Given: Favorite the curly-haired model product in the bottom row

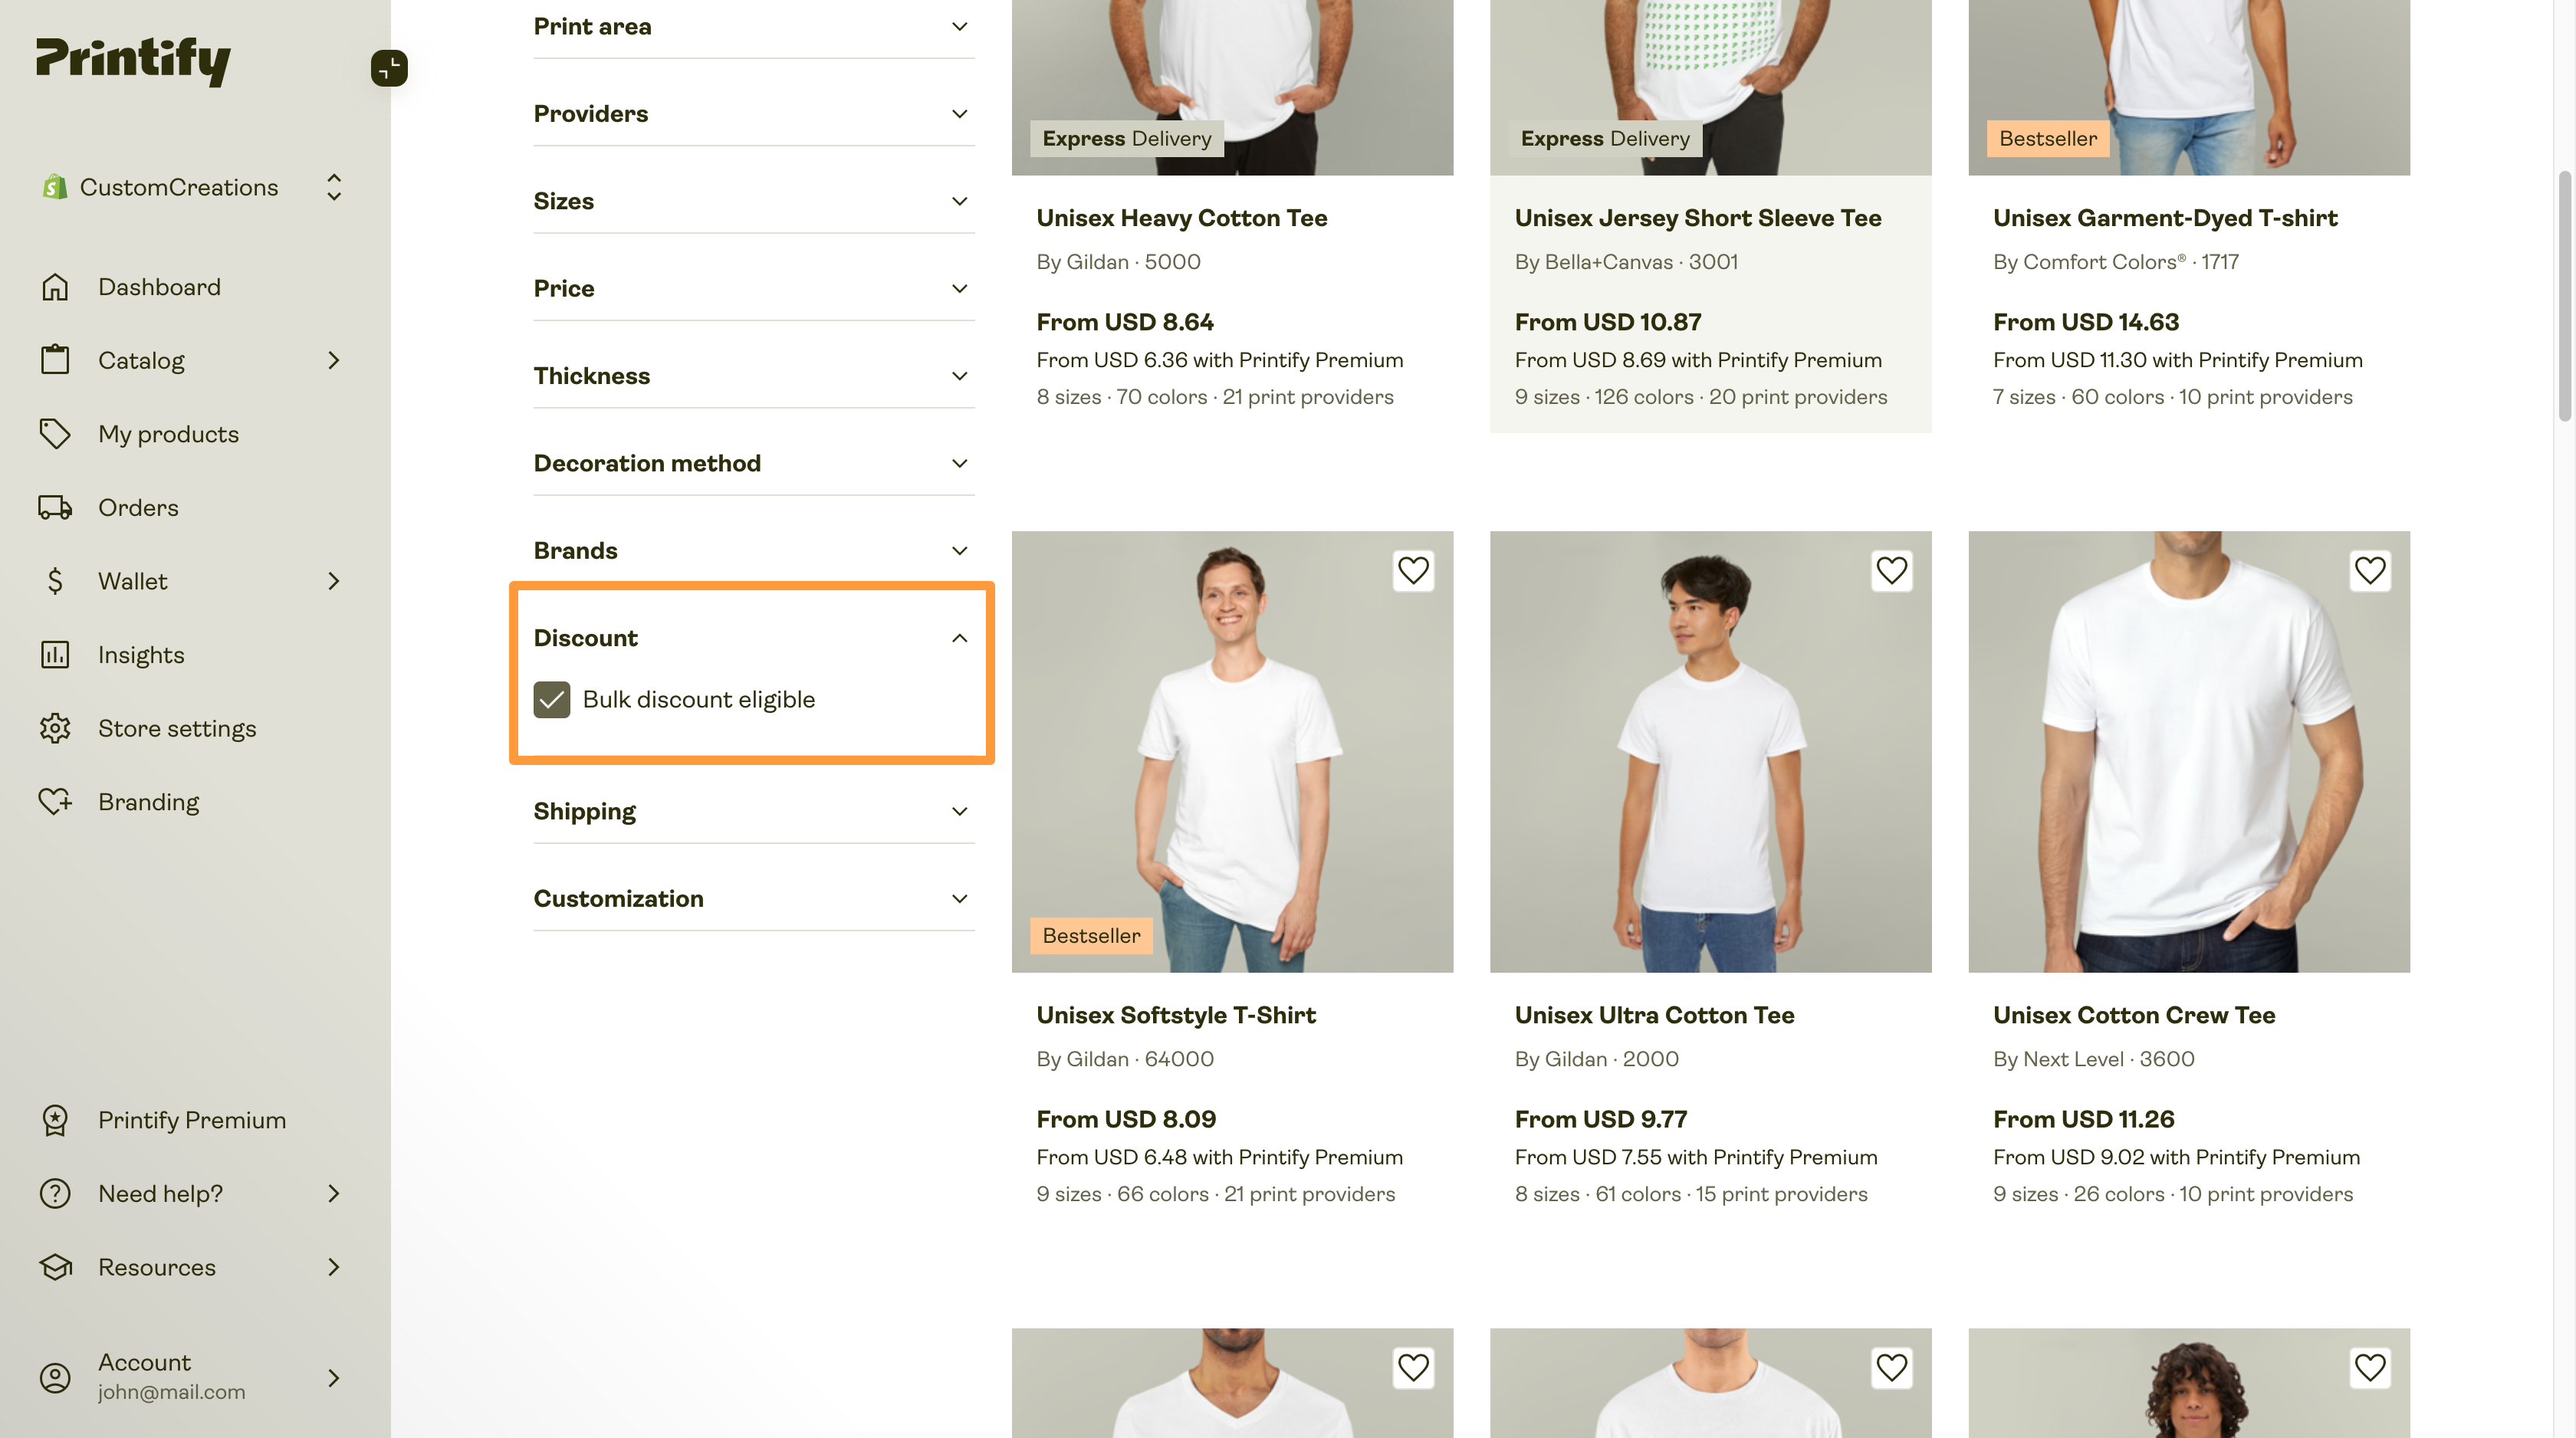Looking at the screenshot, I should pyautogui.click(x=2370, y=1368).
